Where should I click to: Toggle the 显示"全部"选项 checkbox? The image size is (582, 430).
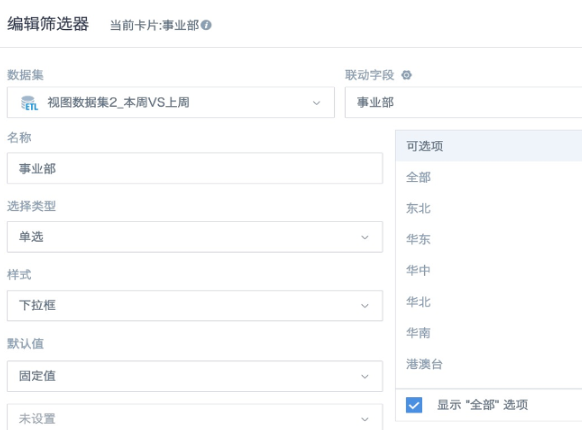pyautogui.click(x=414, y=405)
